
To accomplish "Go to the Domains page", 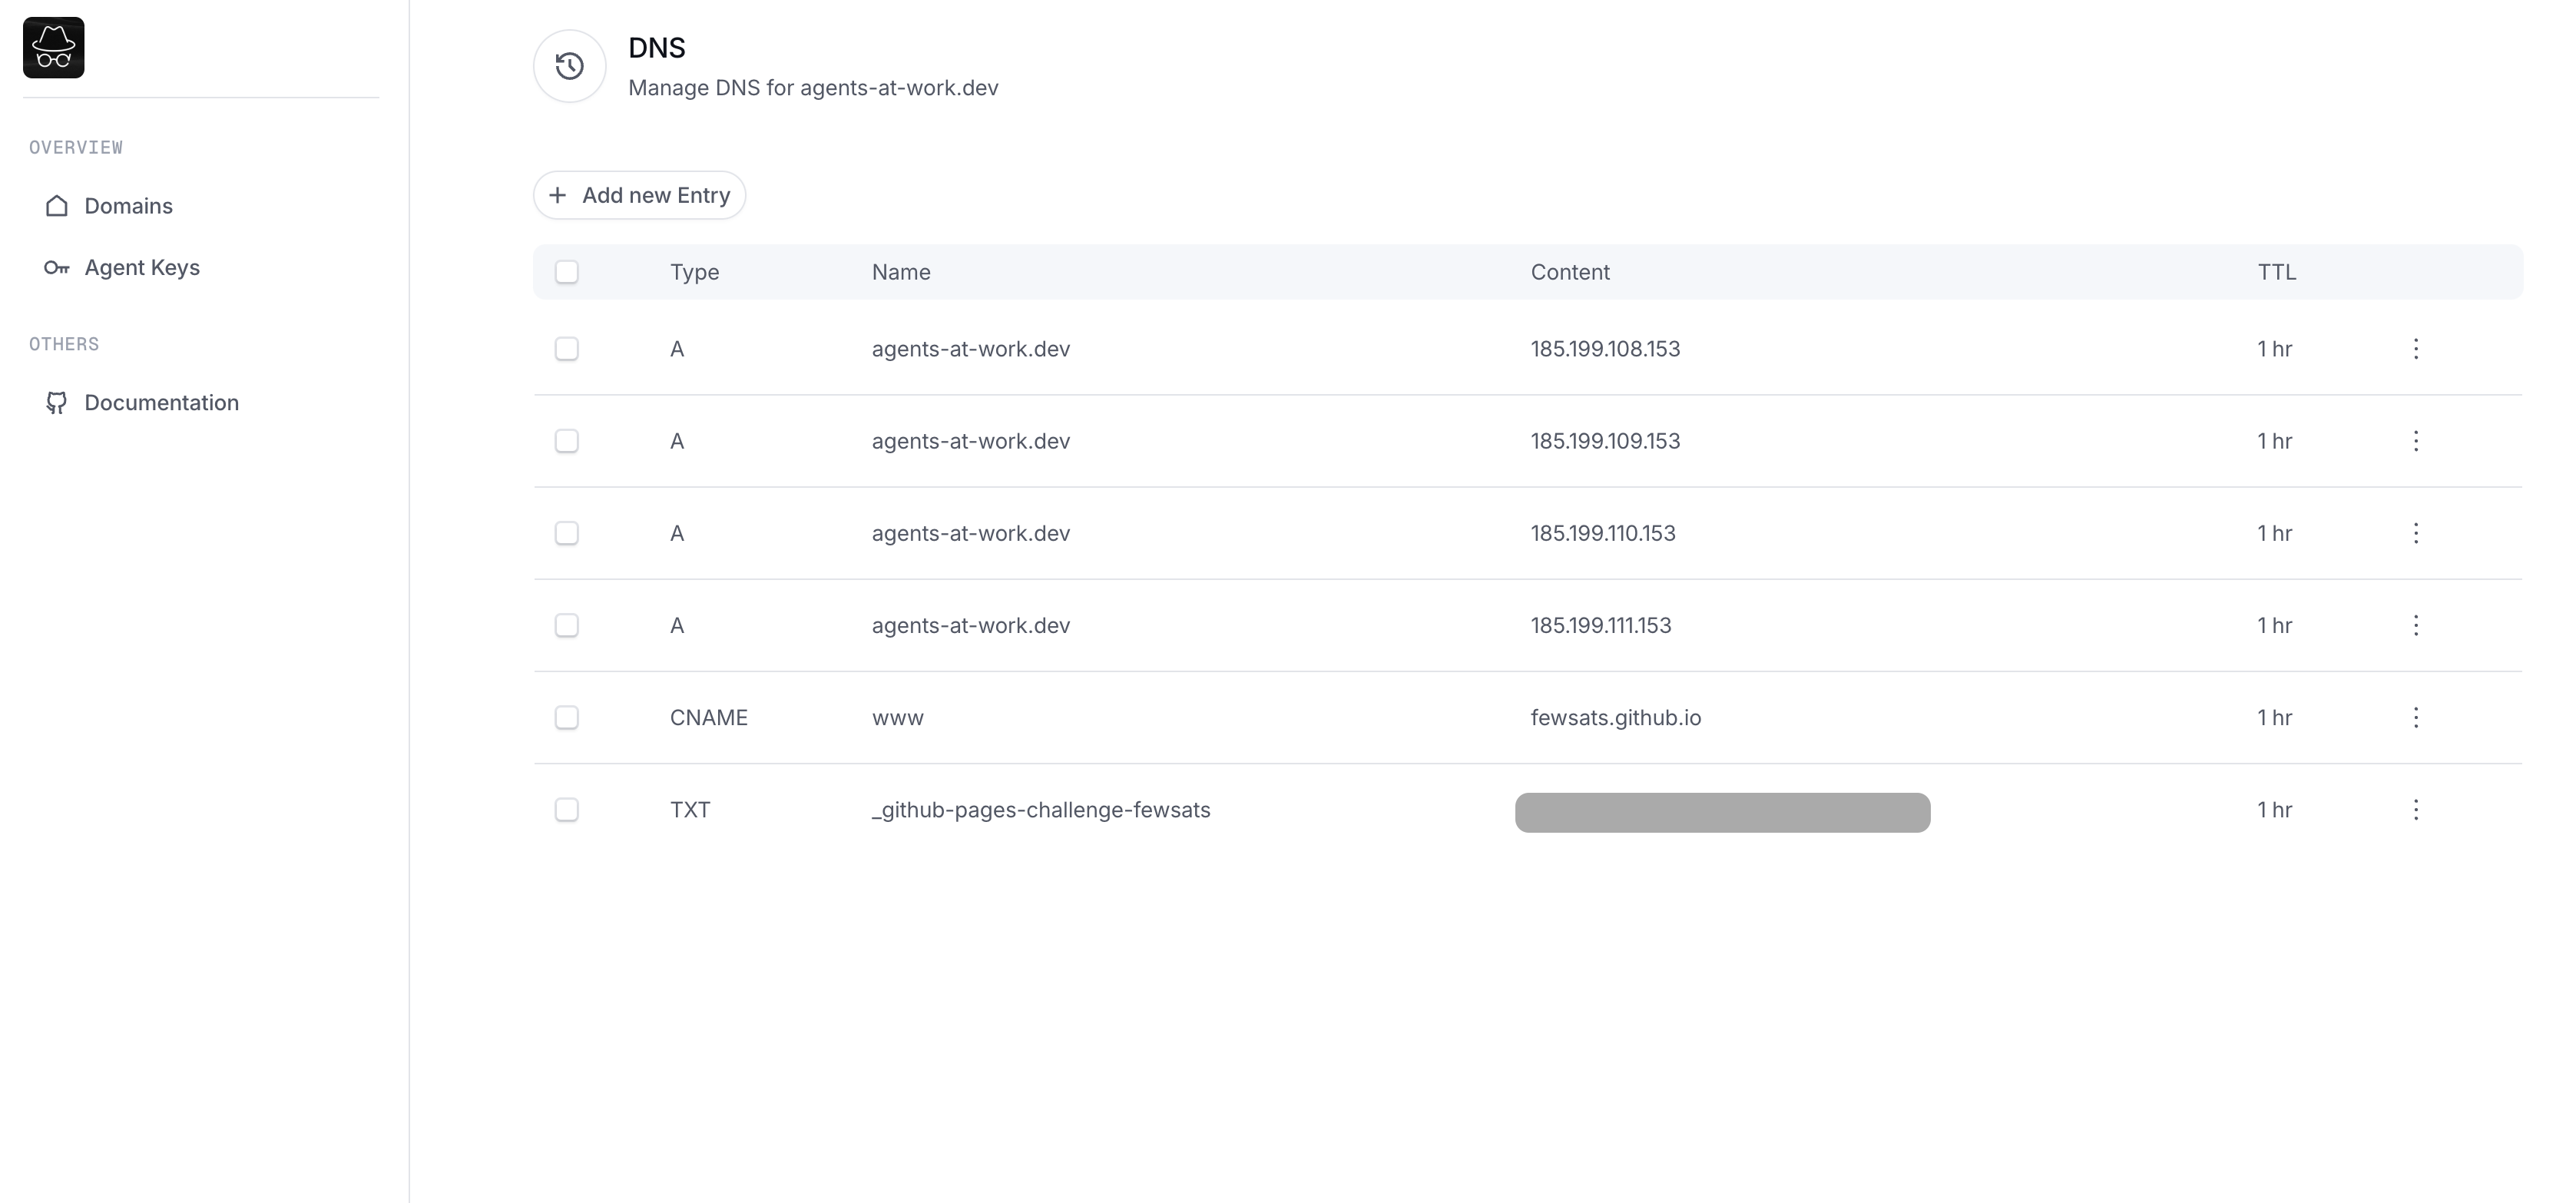I will click(x=128, y=206).
